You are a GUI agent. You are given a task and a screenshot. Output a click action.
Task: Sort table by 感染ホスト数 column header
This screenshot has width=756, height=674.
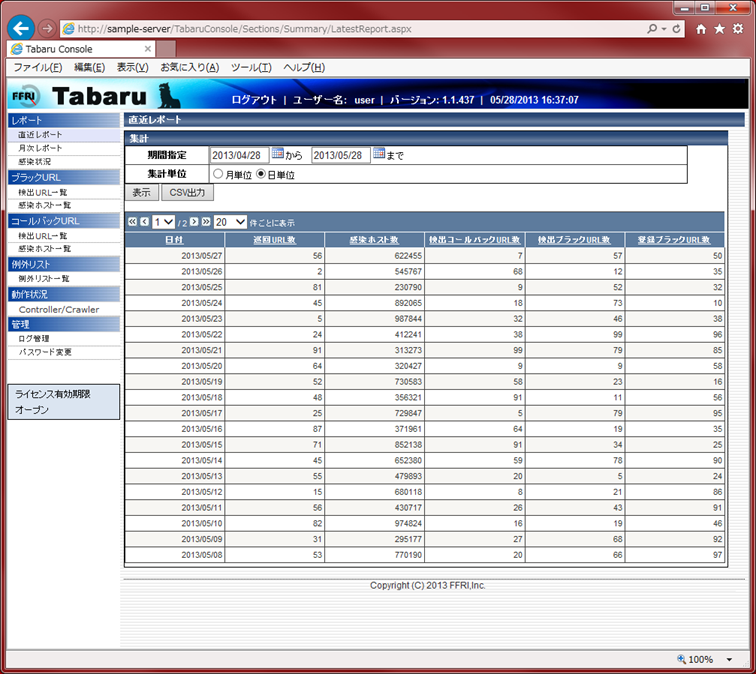[374, 240]
